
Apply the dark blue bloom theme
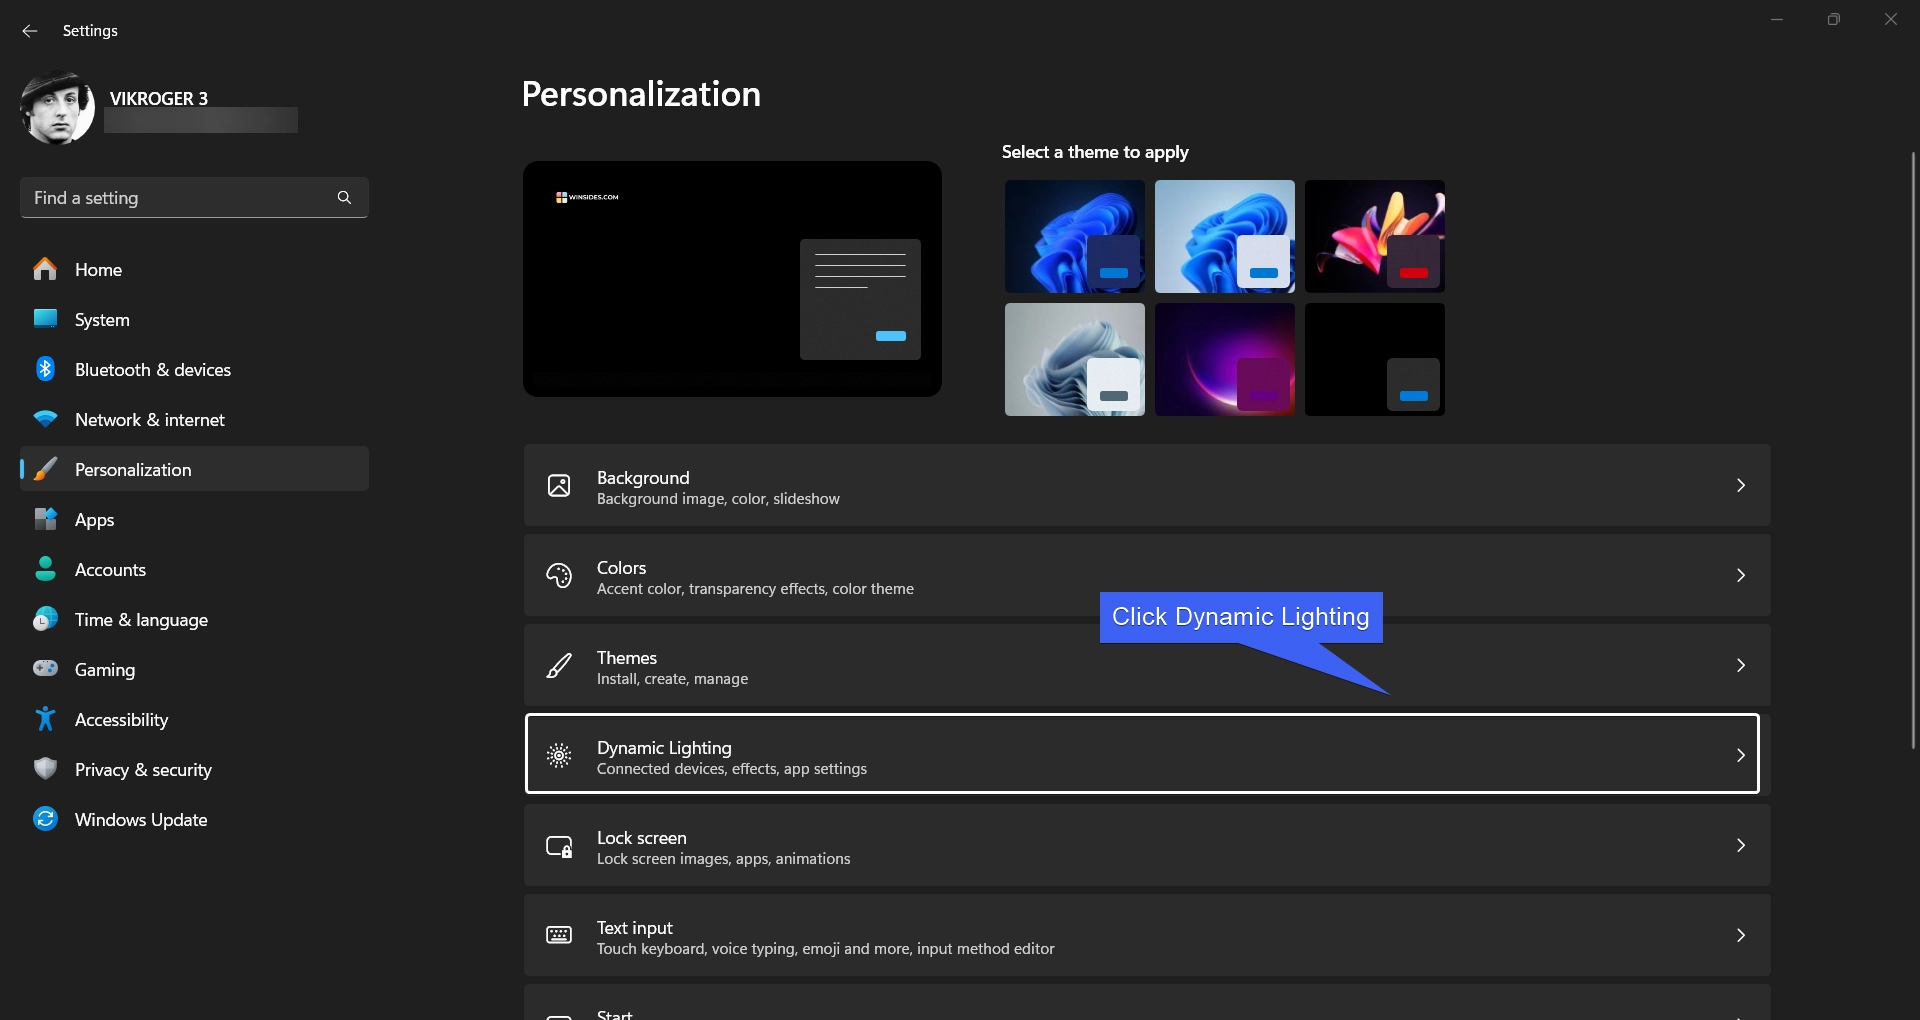tap(1075, 237)
